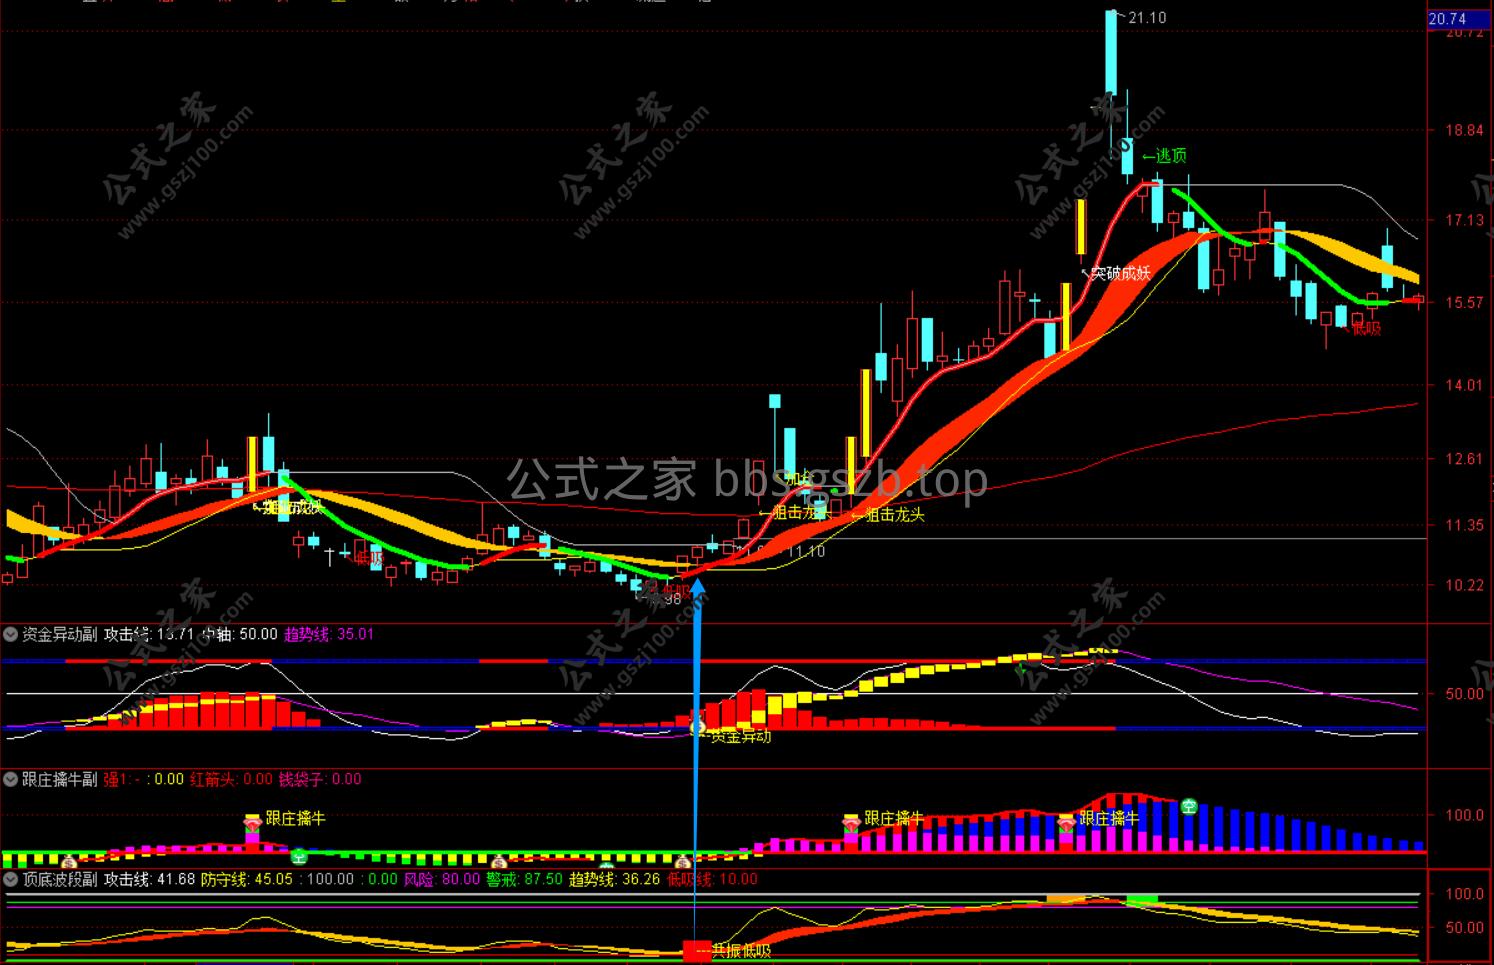
Task: Click the 中轴 50.00 value
Action: (x=240, y=634)
